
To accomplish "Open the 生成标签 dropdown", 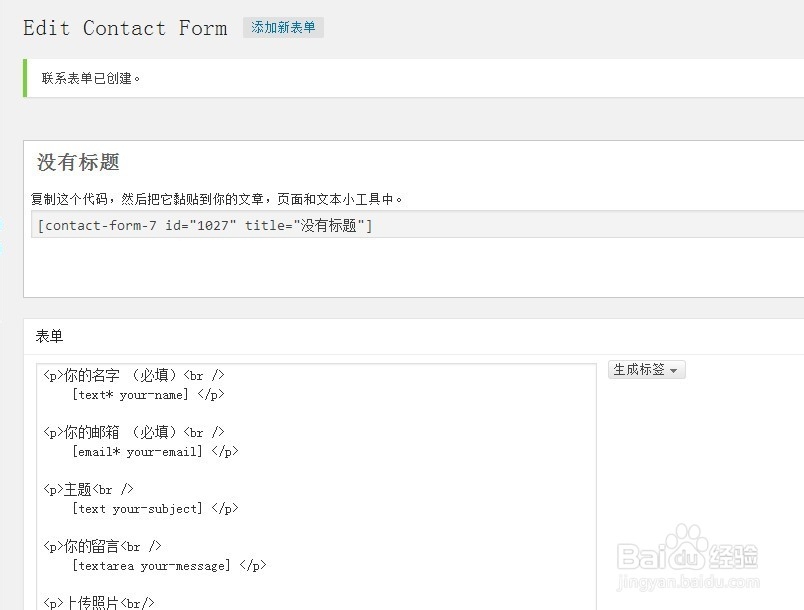I will [646, 370].
